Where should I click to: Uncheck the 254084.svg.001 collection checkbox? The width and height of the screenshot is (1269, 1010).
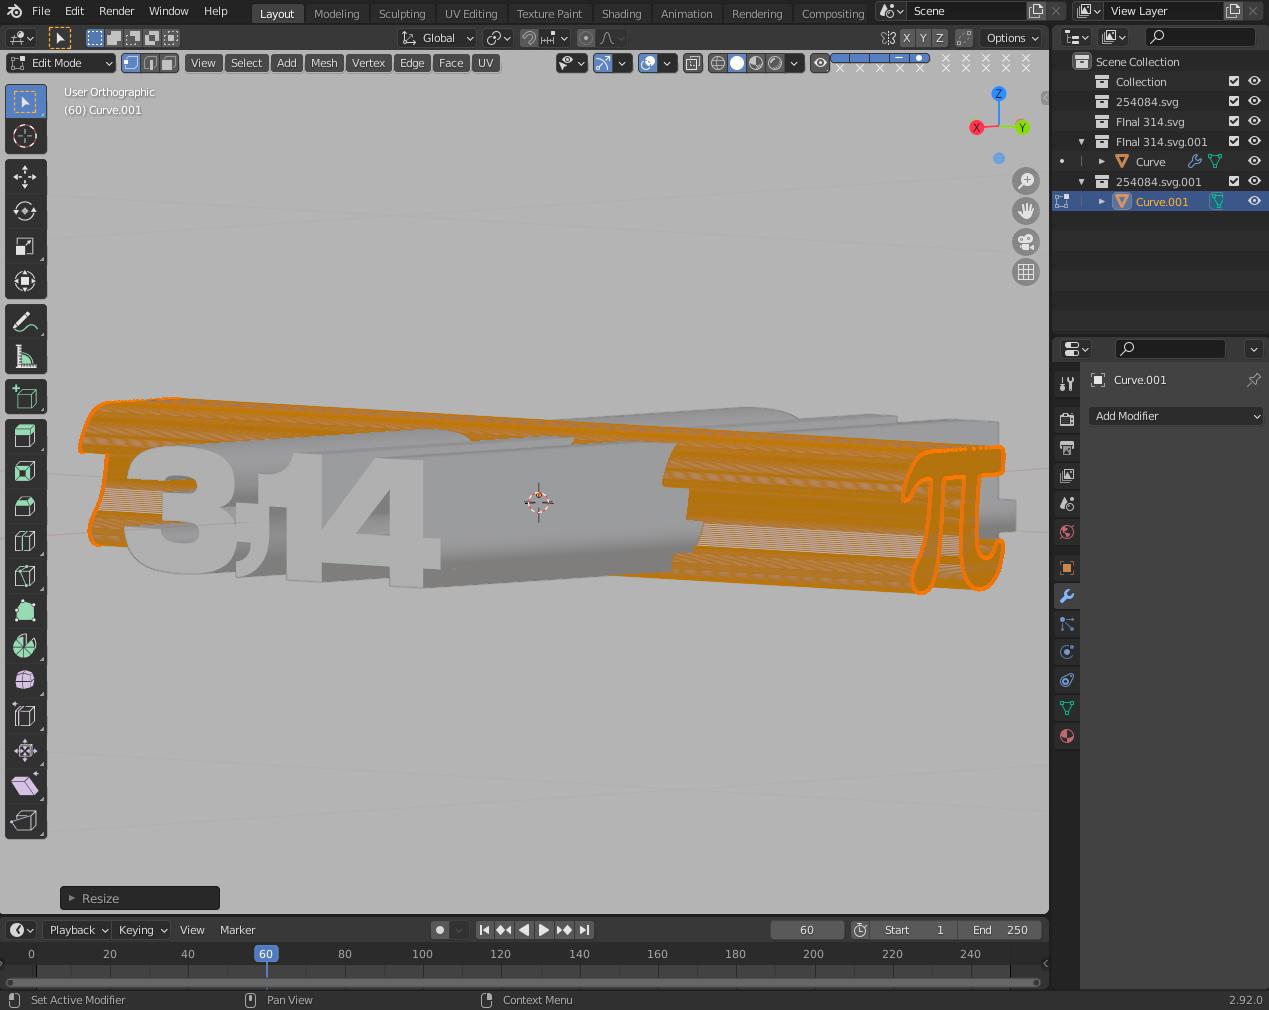pos(1234,181)
